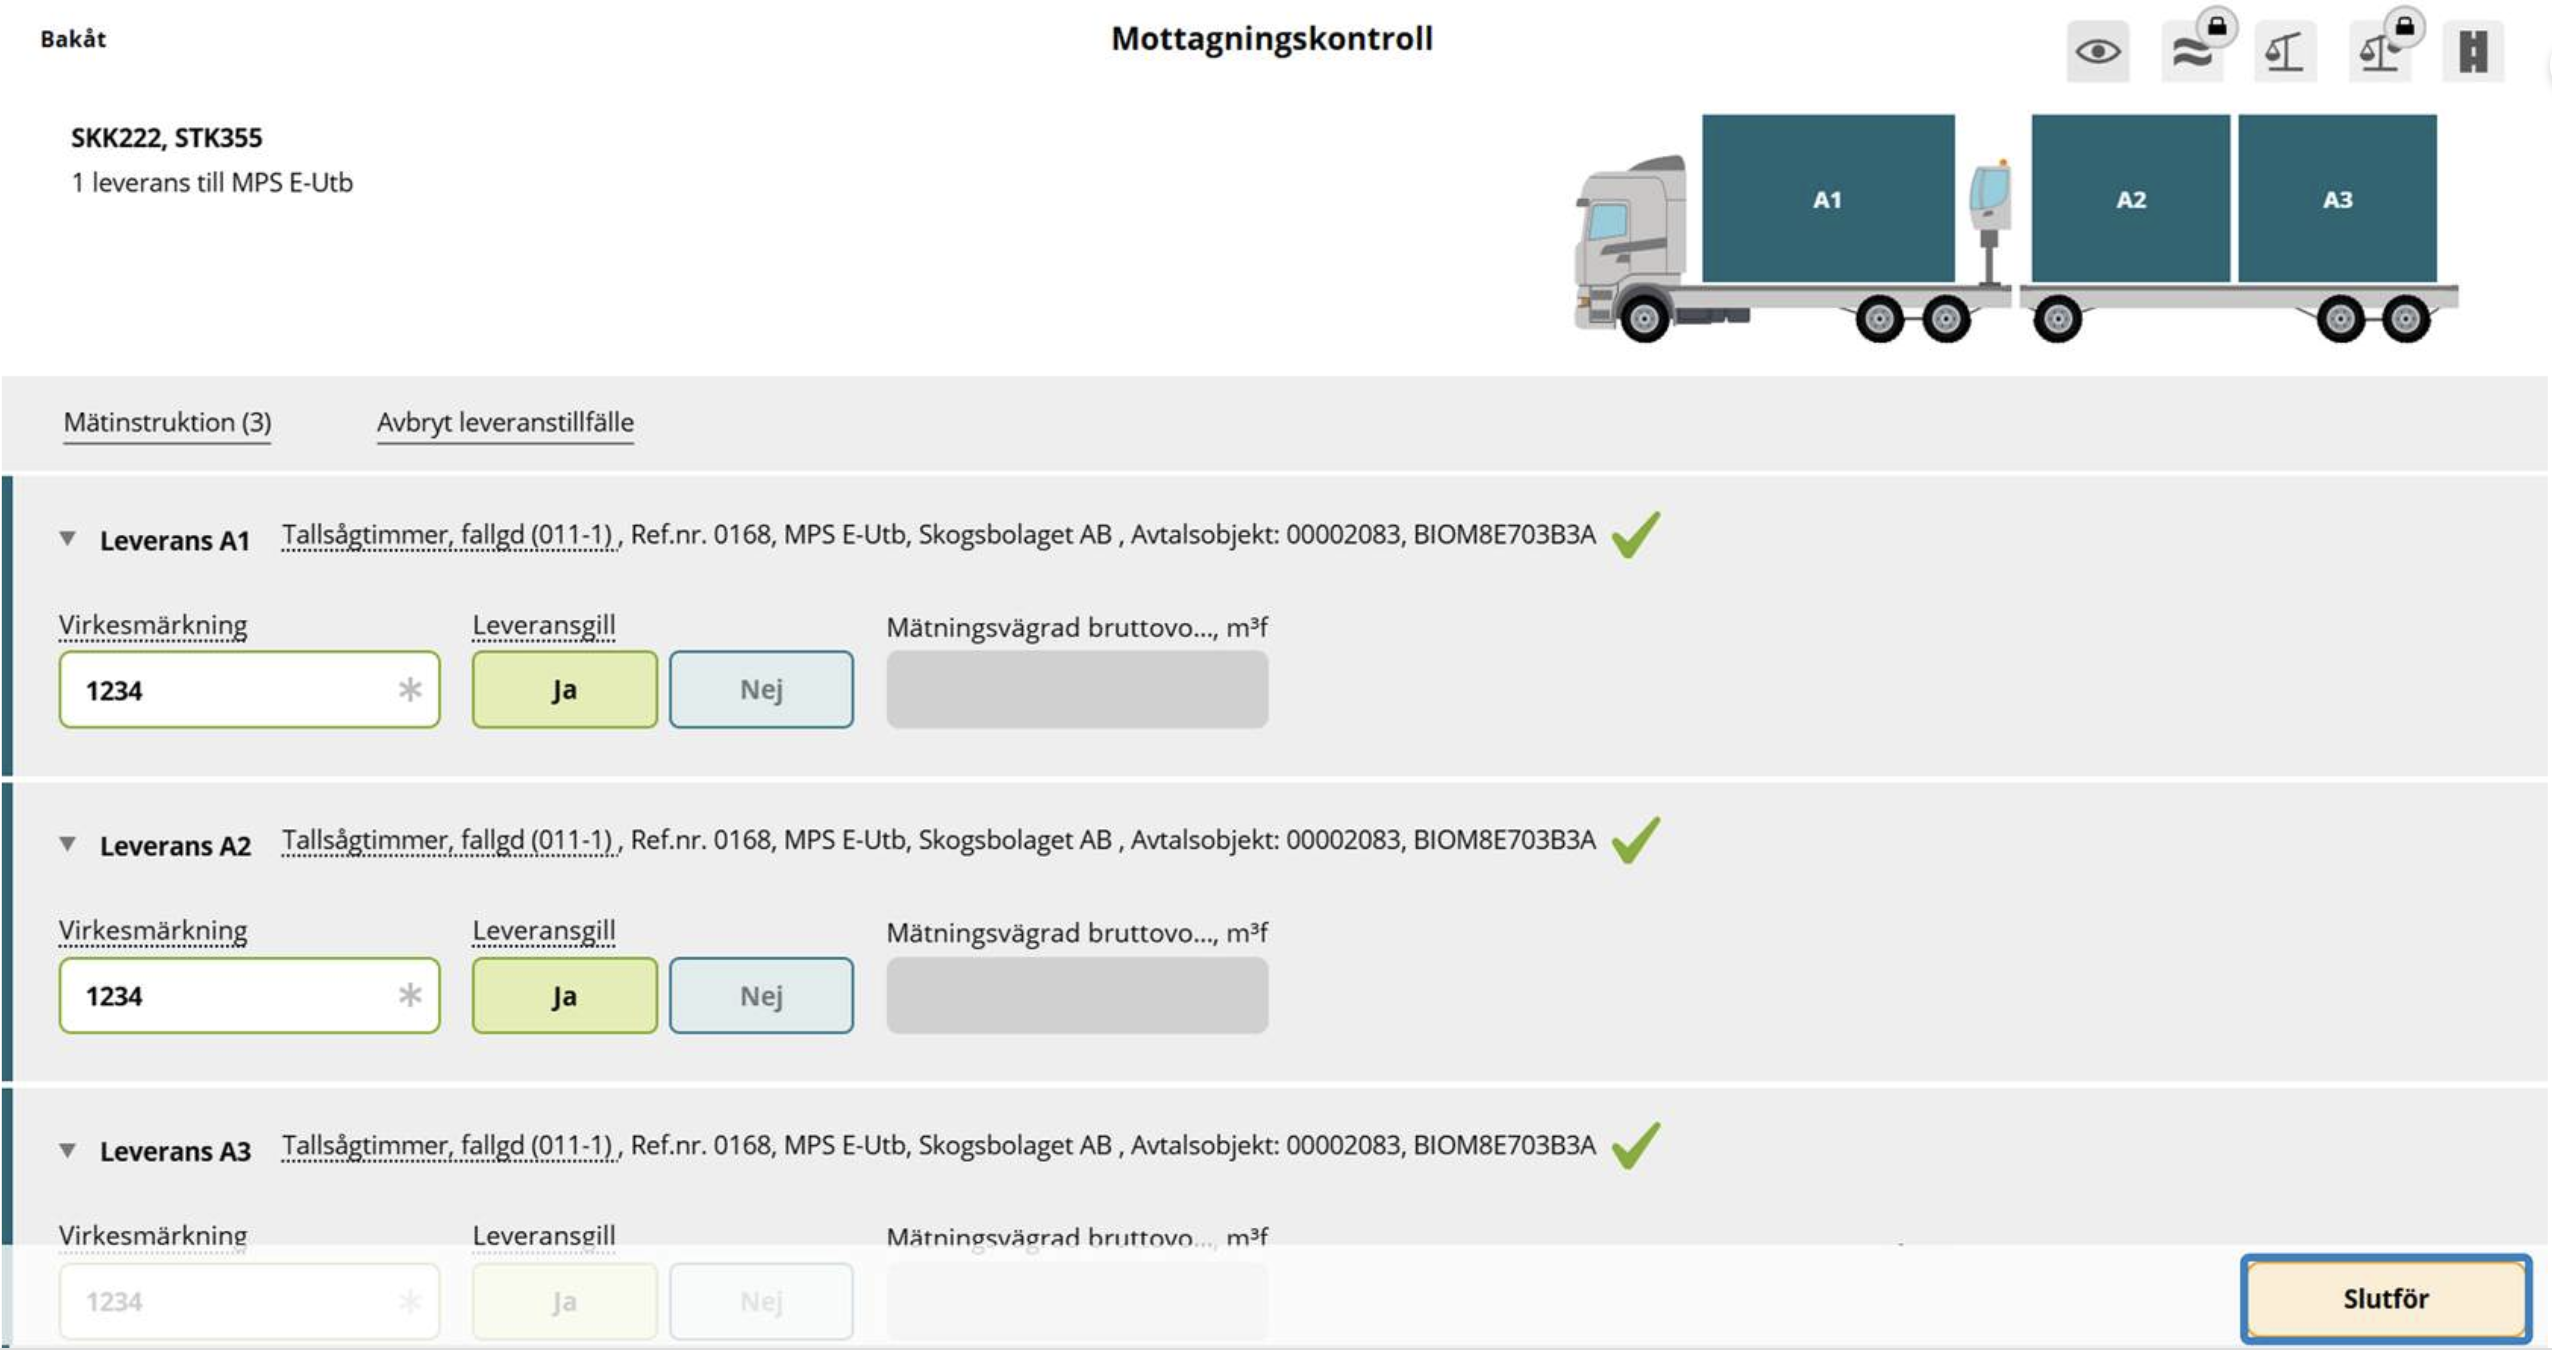Collapse the Leverans A3 section
The image size is (2552, 1358).
(x=67, y=1150)
